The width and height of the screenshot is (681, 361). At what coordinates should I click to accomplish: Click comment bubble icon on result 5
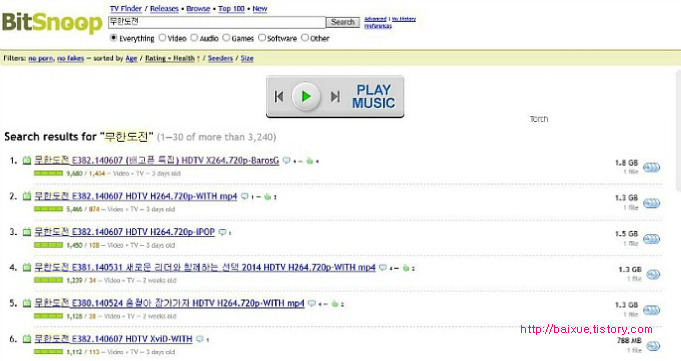pos(312,304)
